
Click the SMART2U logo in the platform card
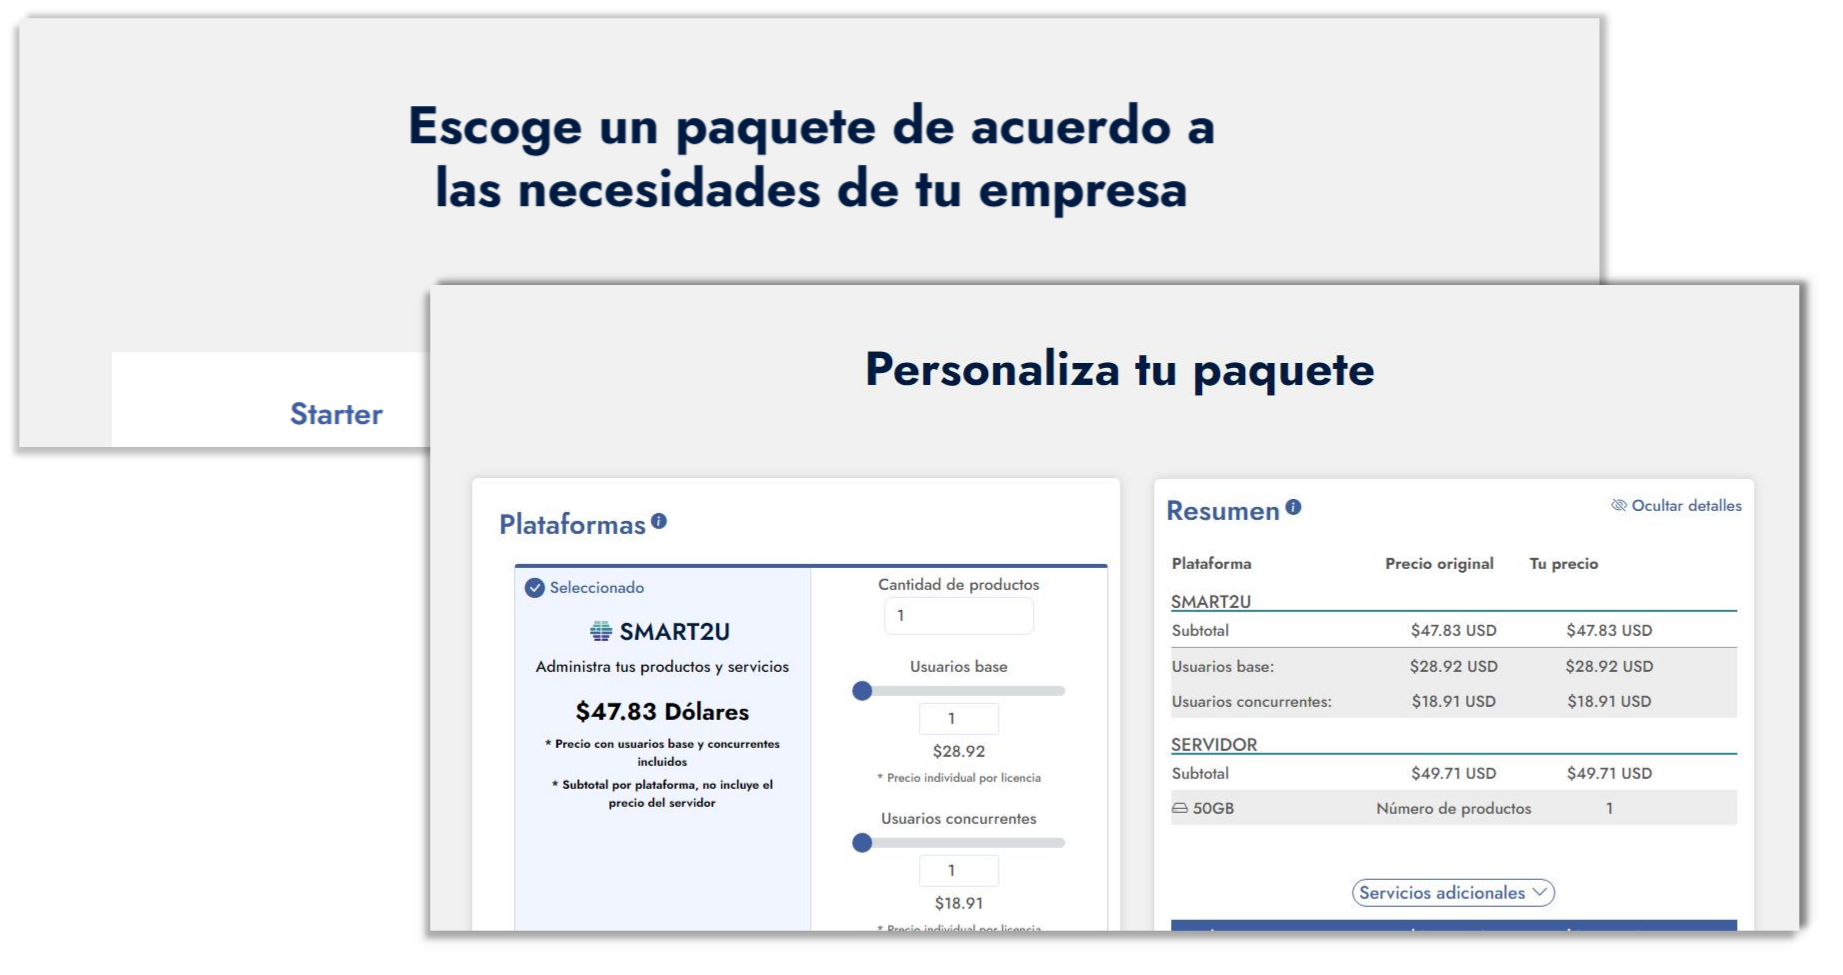click(601, 631)
